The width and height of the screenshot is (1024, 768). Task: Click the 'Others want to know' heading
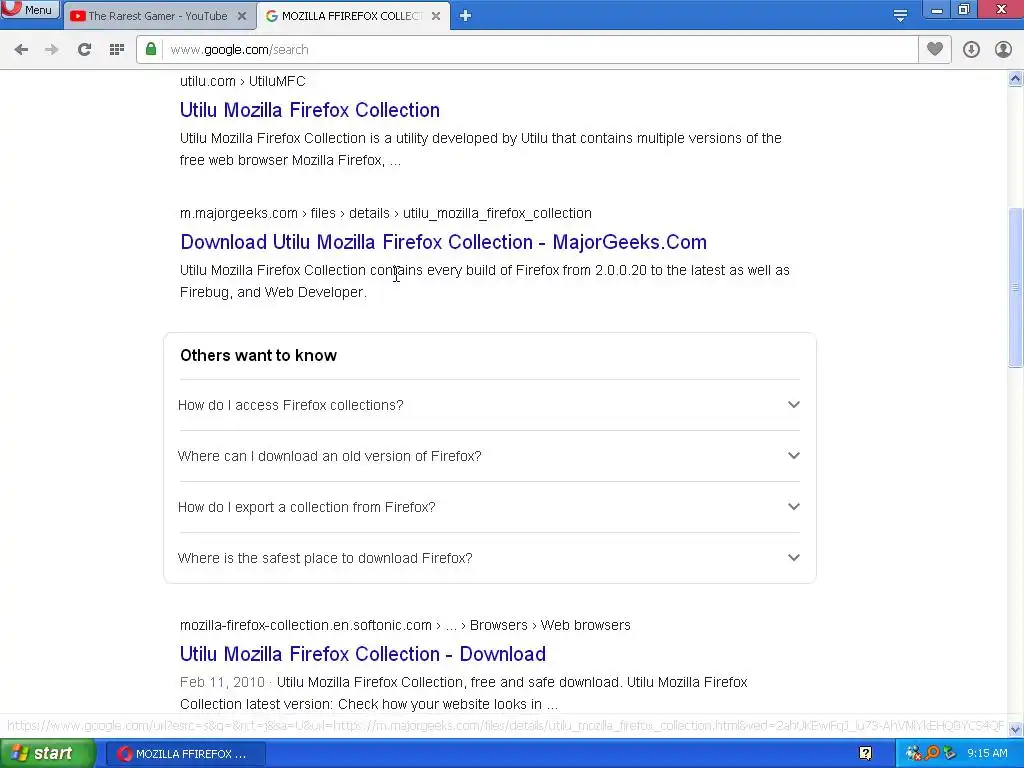click(x=259, y=355)
